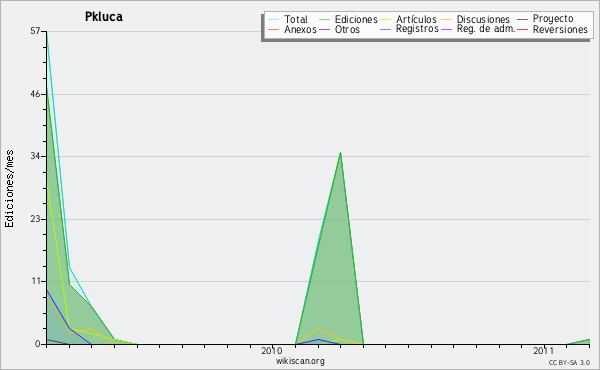Click the y-axis value 57
This screenshot has height=370, width=600.
pos(35,31)
